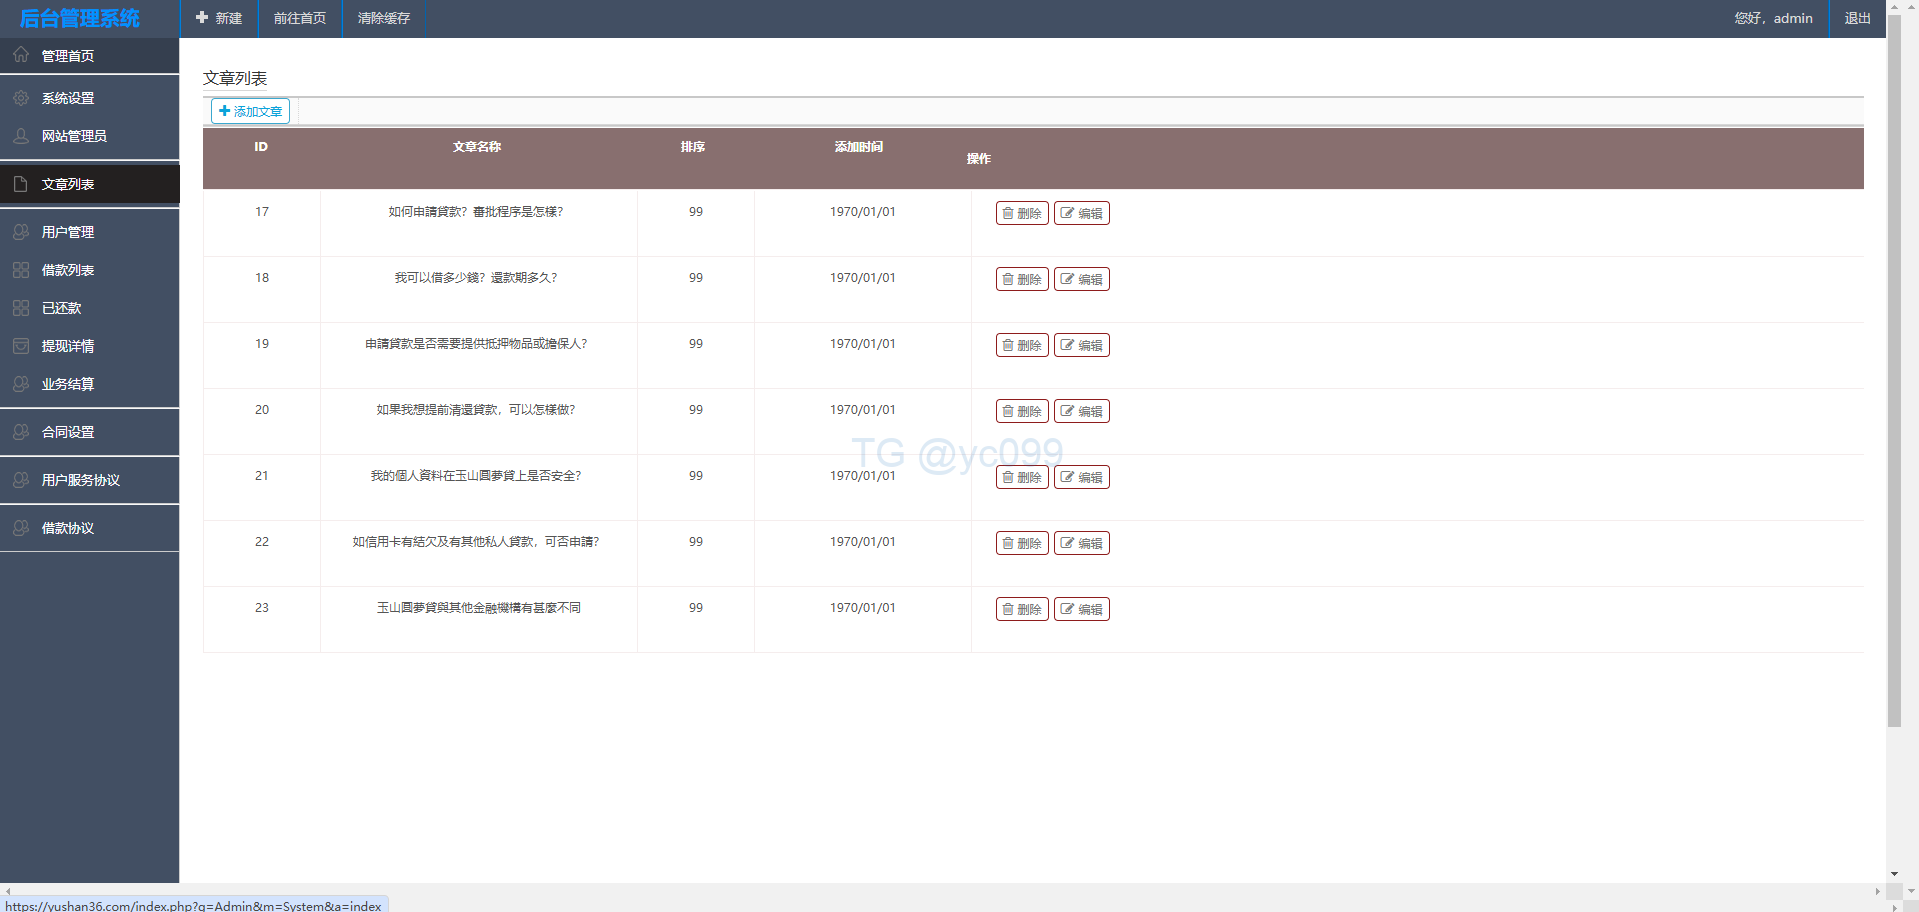Click the gear icon for 系统设置
Screen dimensions: 1919x912
[21, 98]
